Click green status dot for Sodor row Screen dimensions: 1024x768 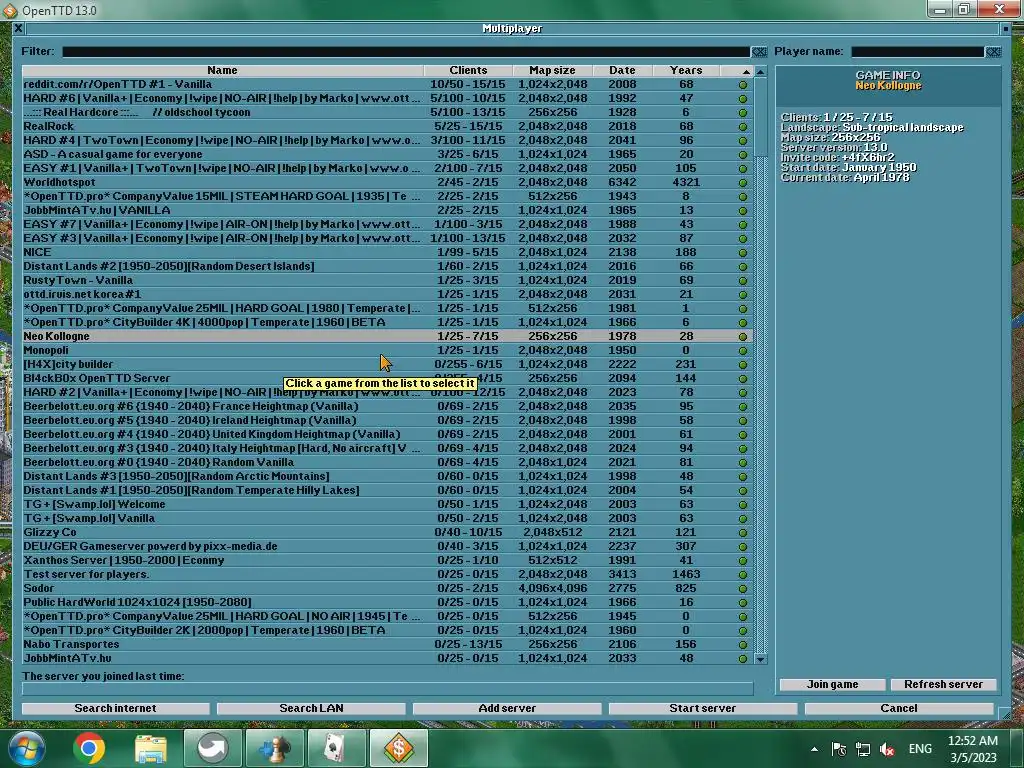coord(743,589)
